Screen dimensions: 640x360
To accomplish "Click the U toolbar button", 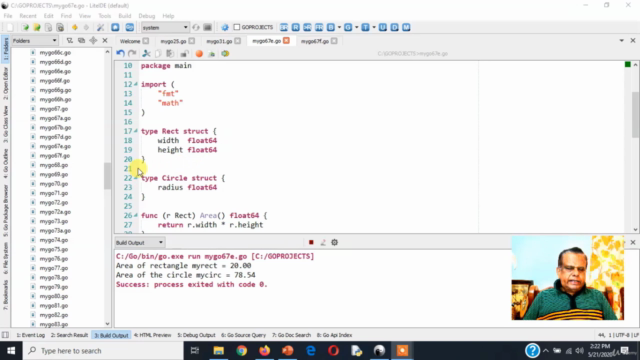I will point(382,27).
